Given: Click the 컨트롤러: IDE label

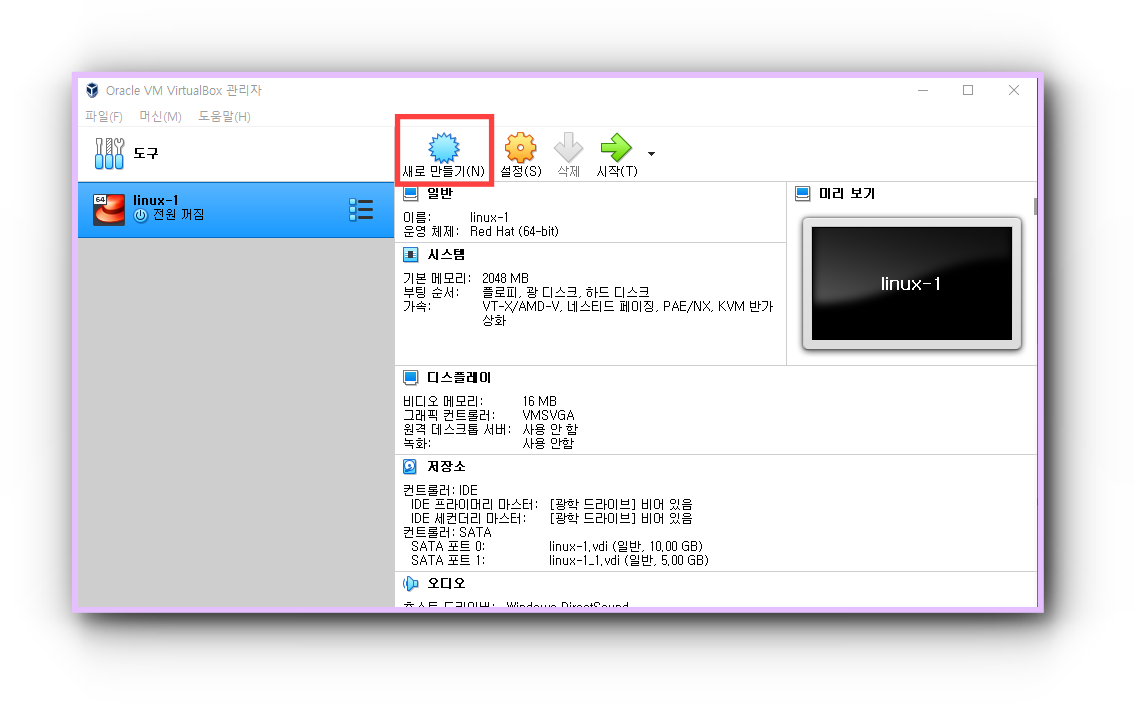Looking at the screenshot, I should click(x=440, y=490).
